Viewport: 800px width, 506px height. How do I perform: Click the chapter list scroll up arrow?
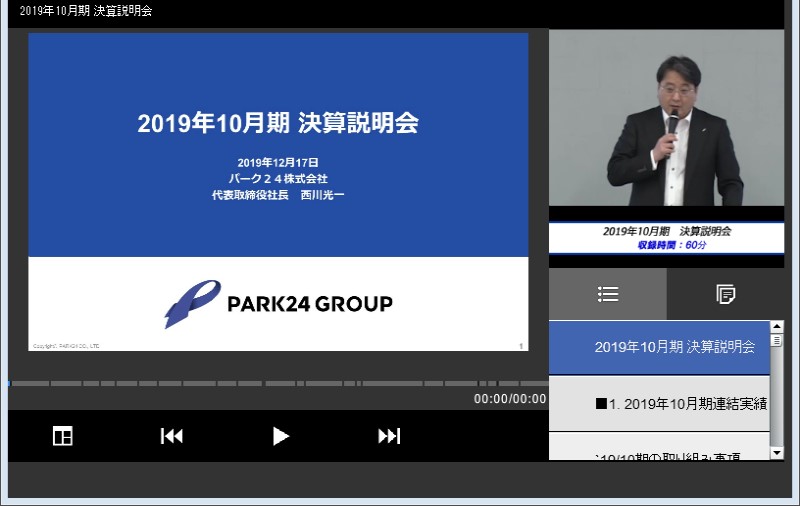coord(777,326)
